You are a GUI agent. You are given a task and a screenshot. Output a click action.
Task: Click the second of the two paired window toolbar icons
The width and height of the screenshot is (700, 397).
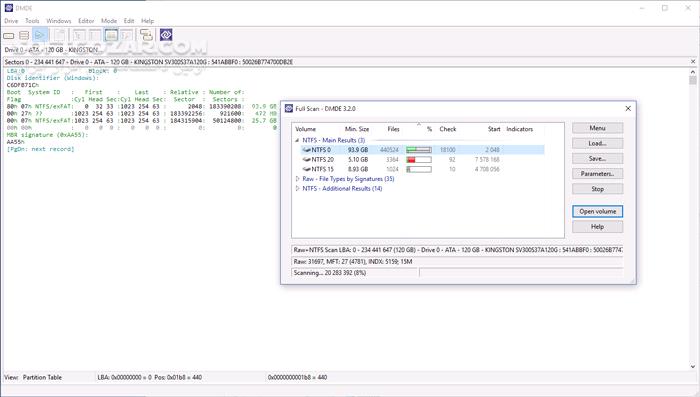click(95, 35)
